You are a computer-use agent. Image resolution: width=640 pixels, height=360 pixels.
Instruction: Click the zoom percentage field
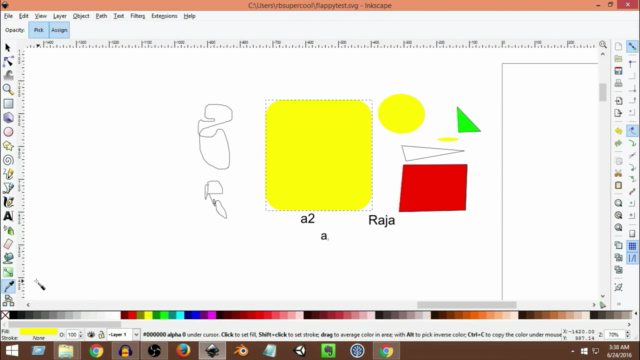point(616,335)
